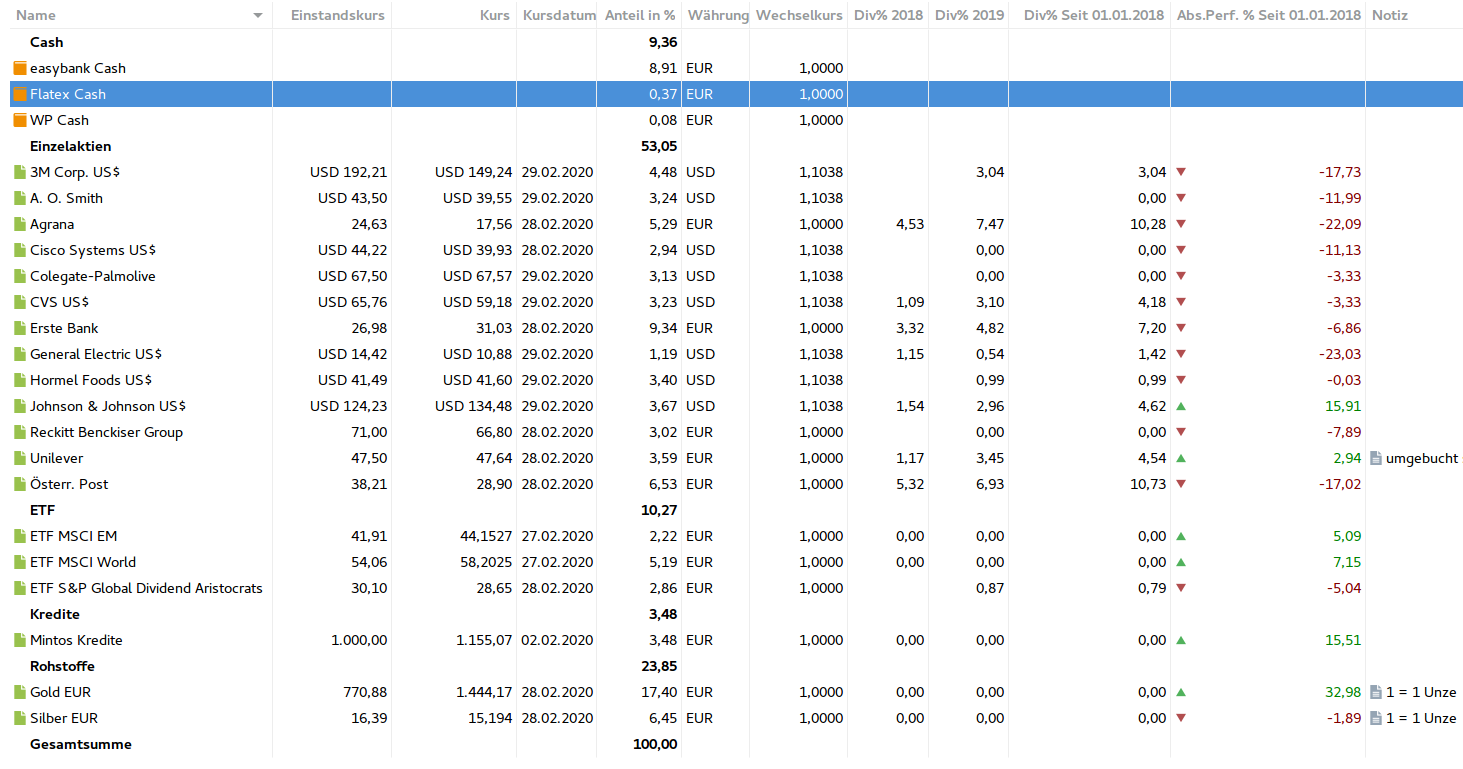Click the green security icon for CVS US$
Screen dimensions: 1463x769
pos(20,302)
